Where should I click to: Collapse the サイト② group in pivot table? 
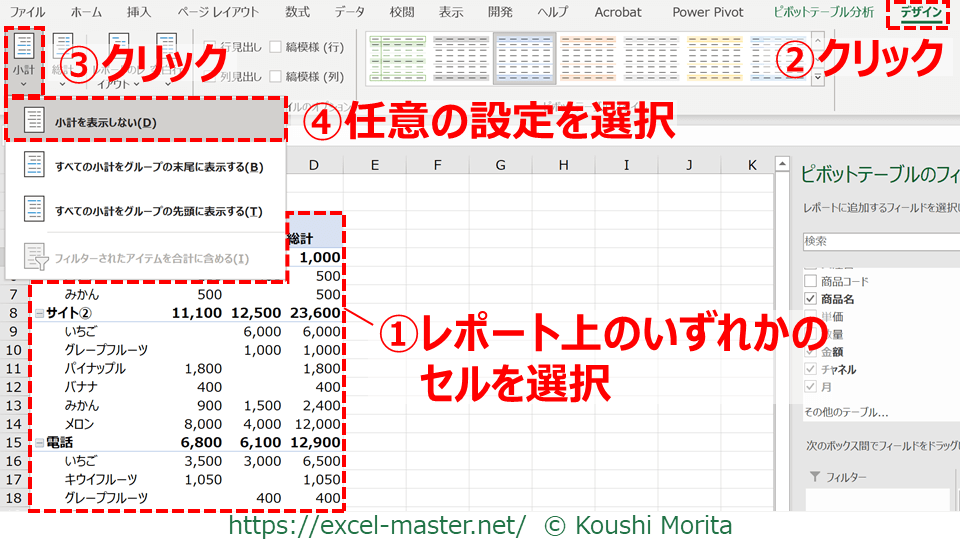pyautogui.click(x=38, y=313)
